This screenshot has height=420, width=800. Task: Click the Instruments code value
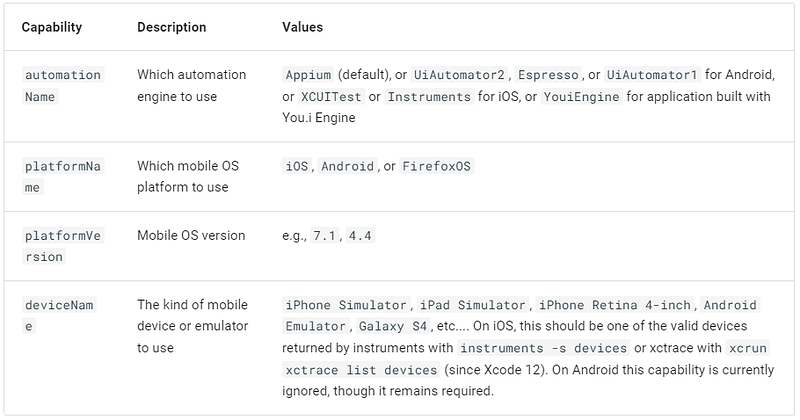click(x=429, y=96)
